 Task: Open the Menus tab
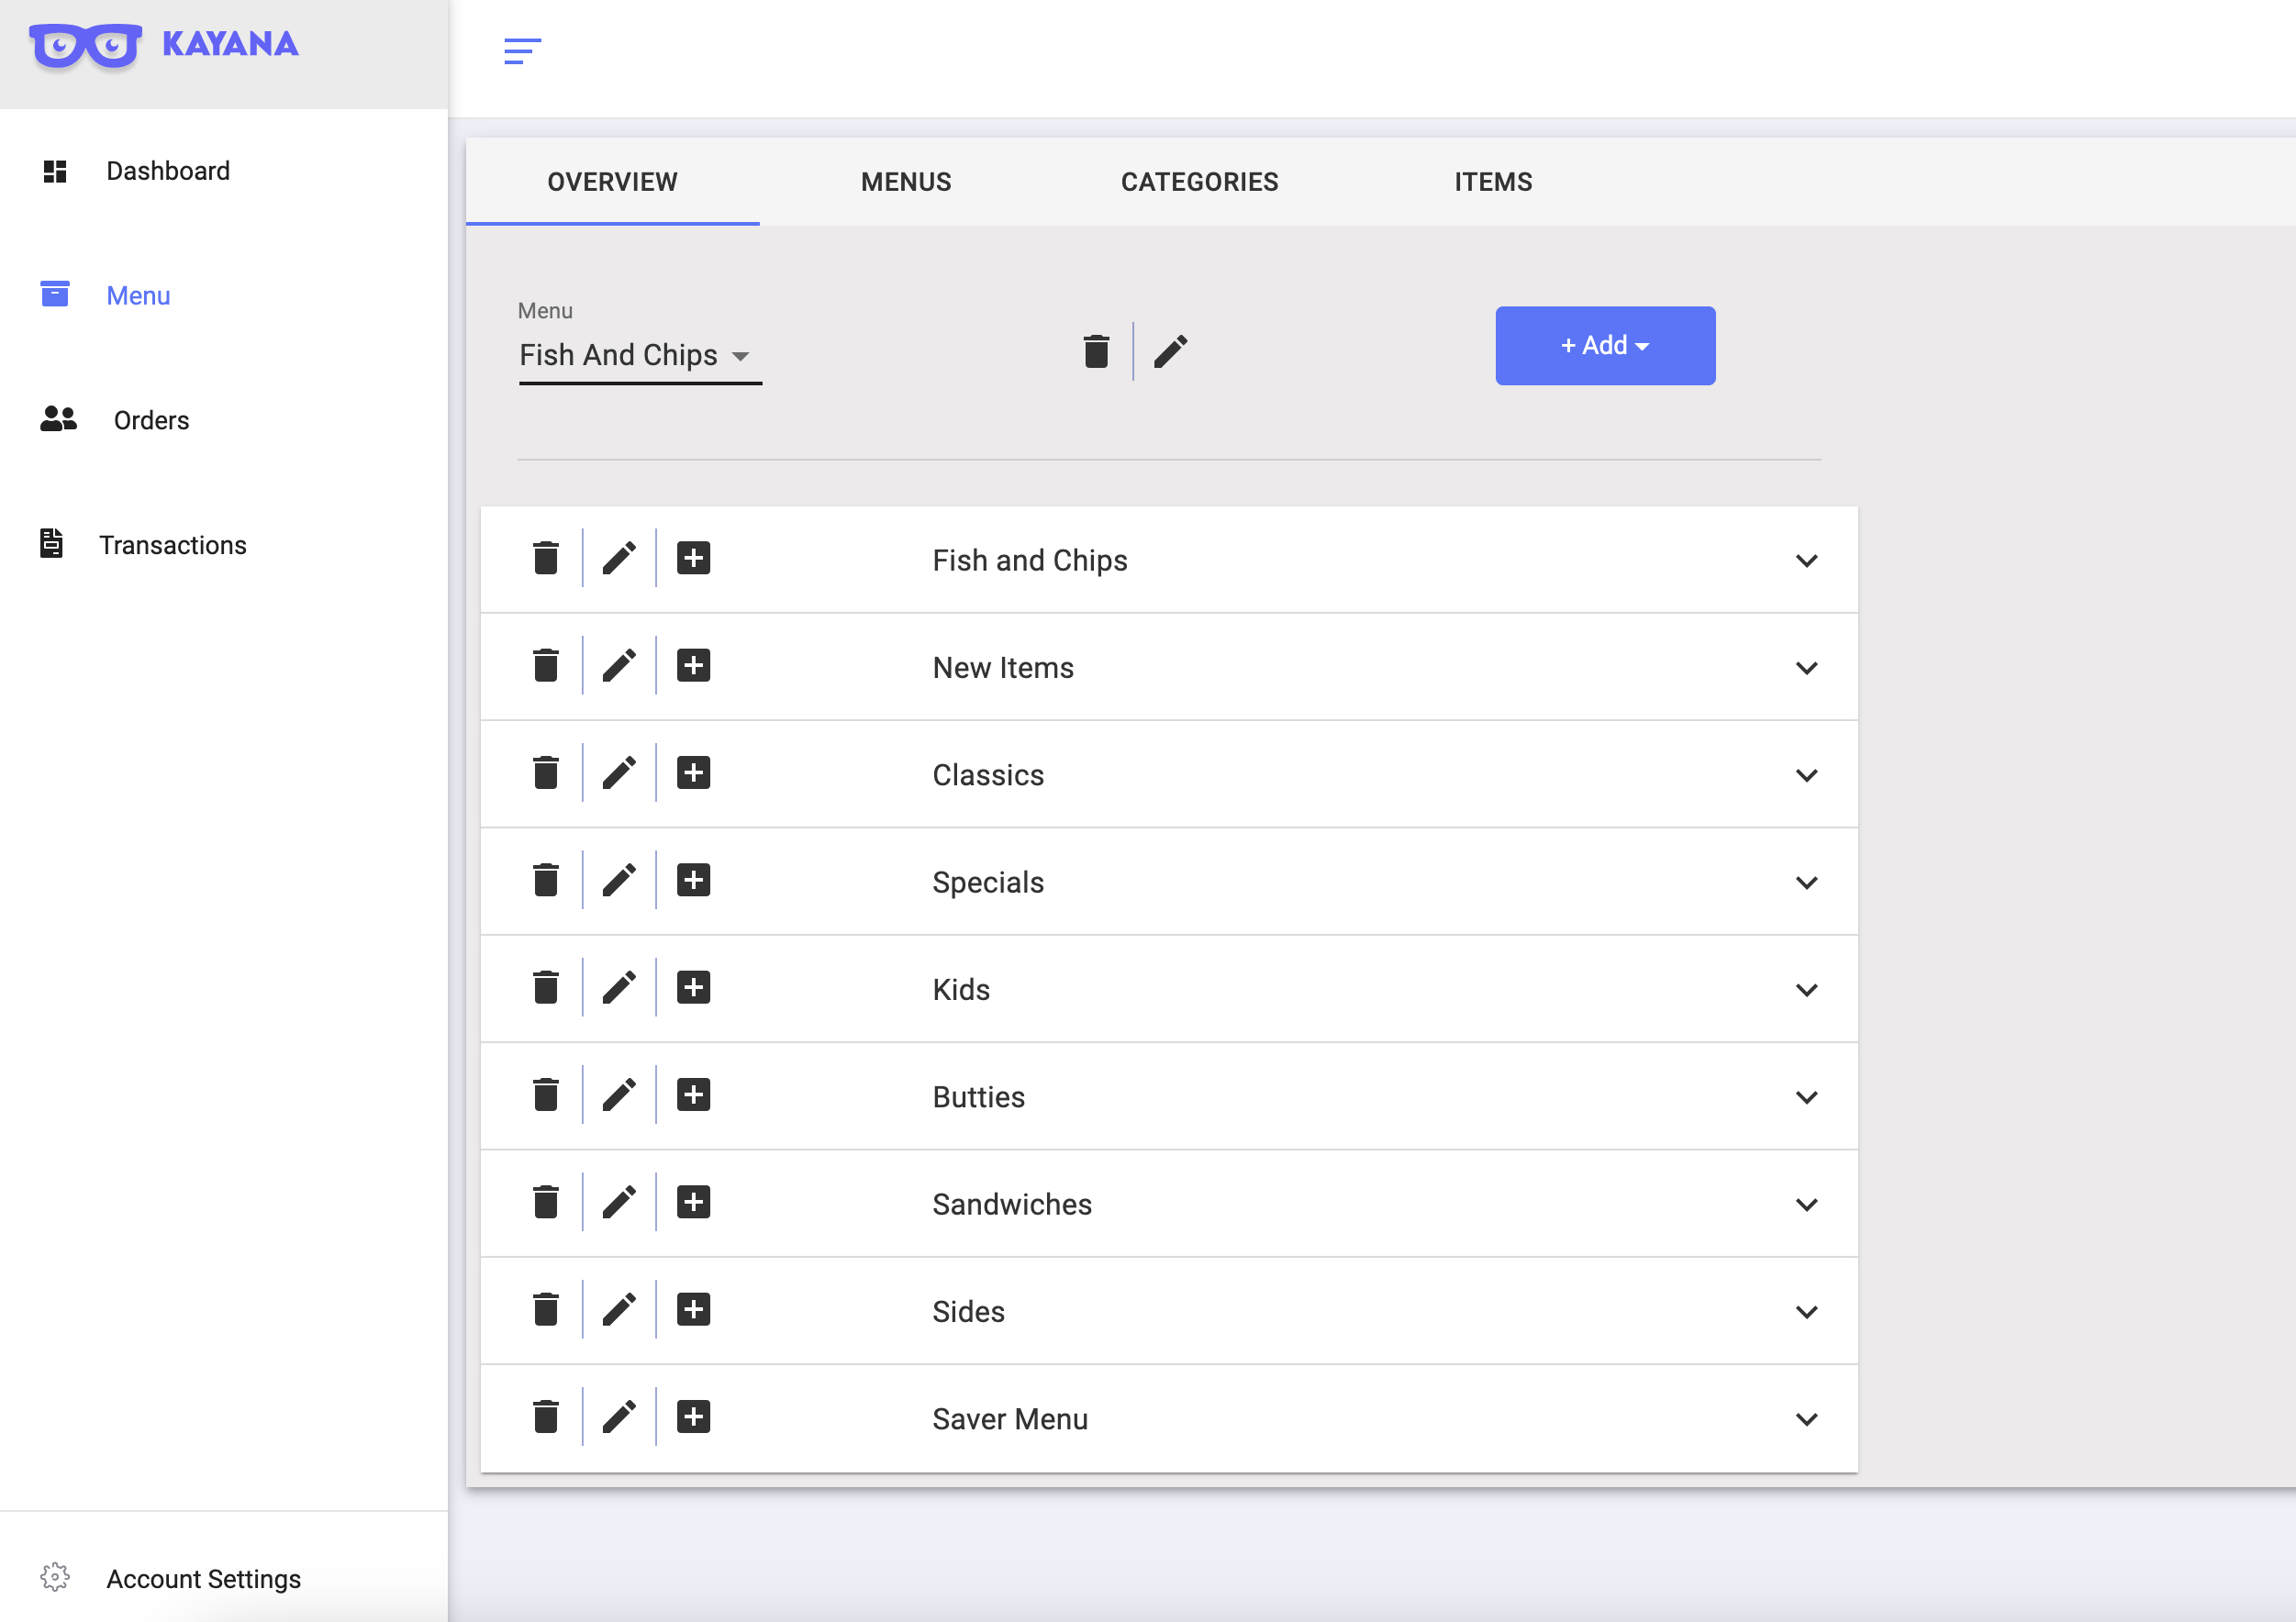[x=906, y=182]
